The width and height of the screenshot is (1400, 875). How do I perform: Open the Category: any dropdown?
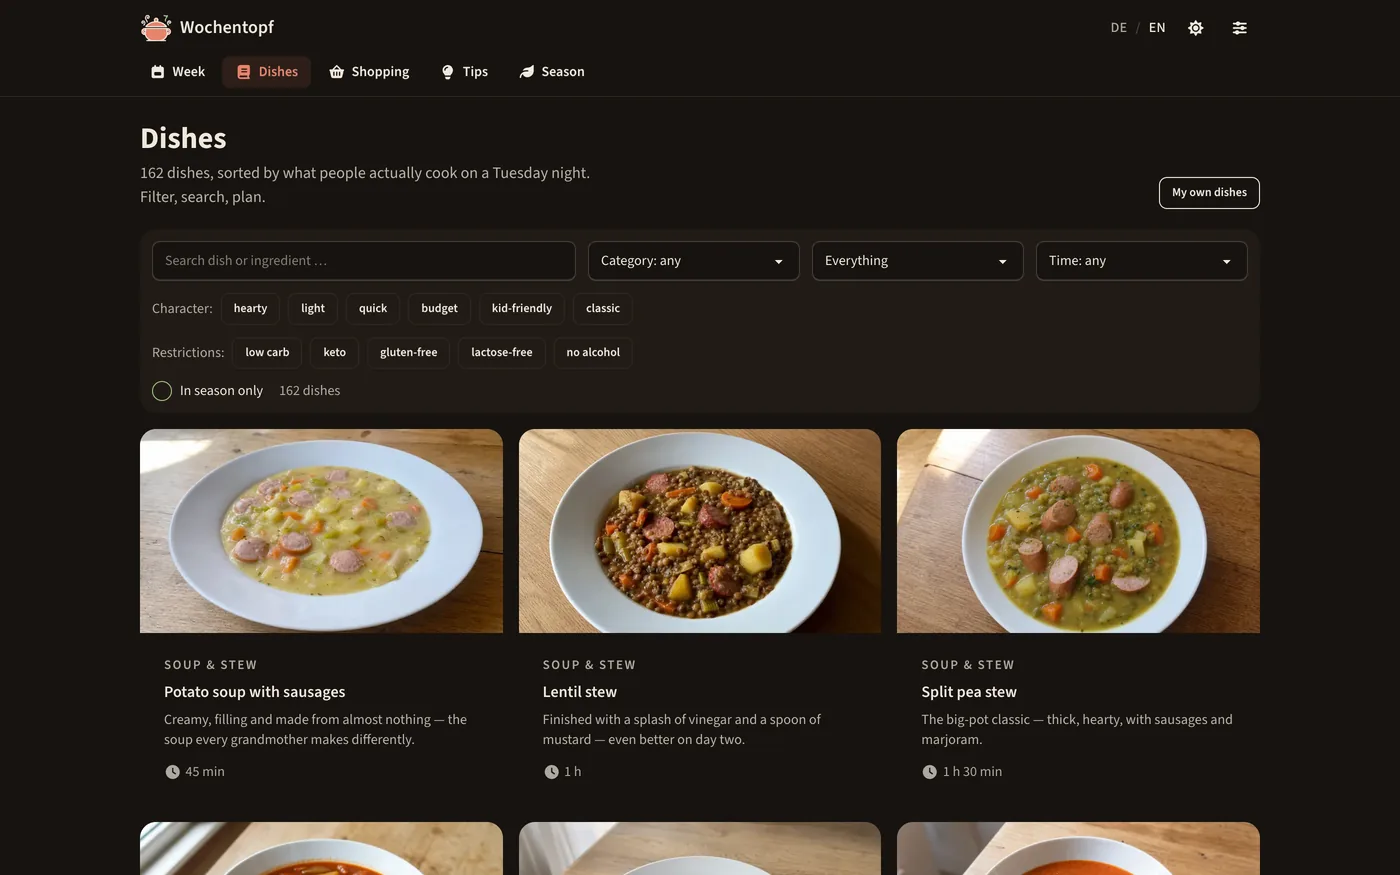coord(694,261)
